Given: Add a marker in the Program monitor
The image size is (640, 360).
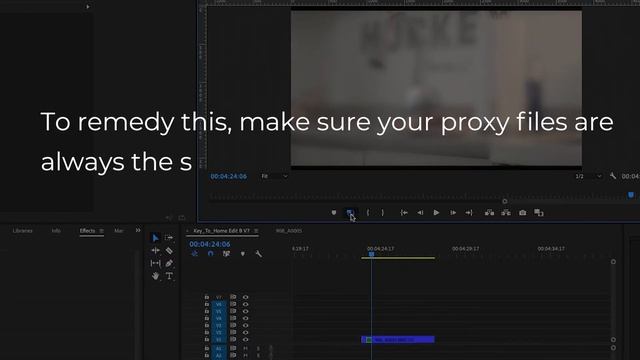Looking at the screenshot, I should pyautogui.click(x=334, y=213).
